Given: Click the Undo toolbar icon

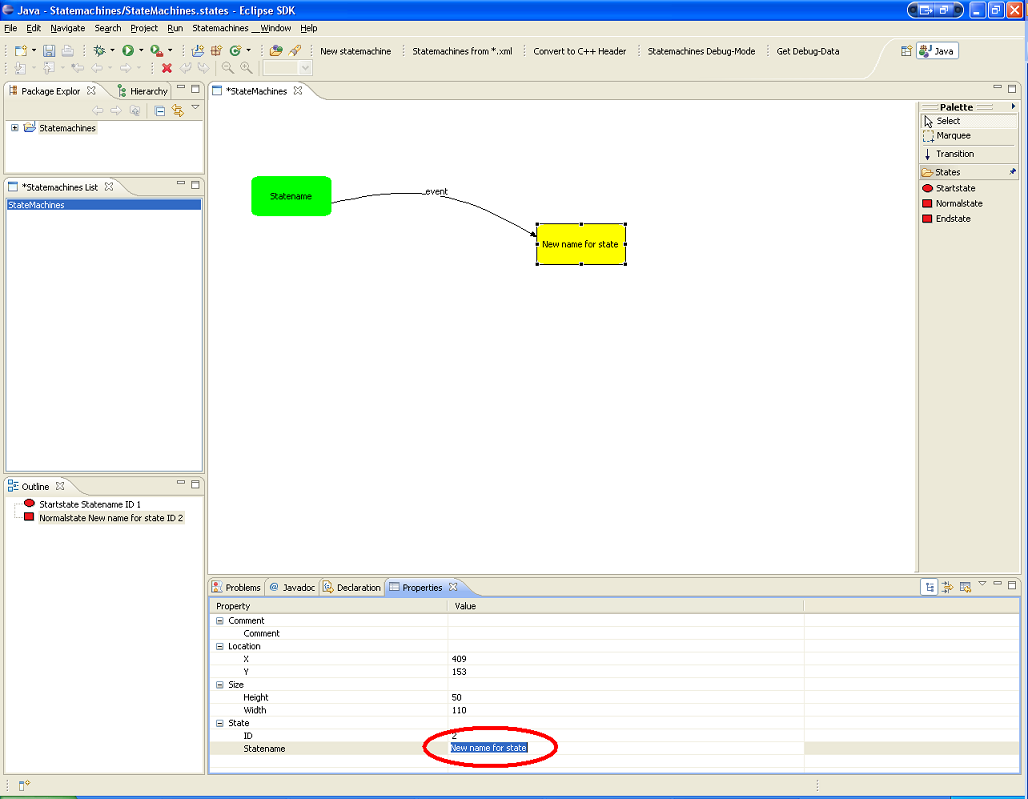Looking at the screenshot, I should pos(186,68).
